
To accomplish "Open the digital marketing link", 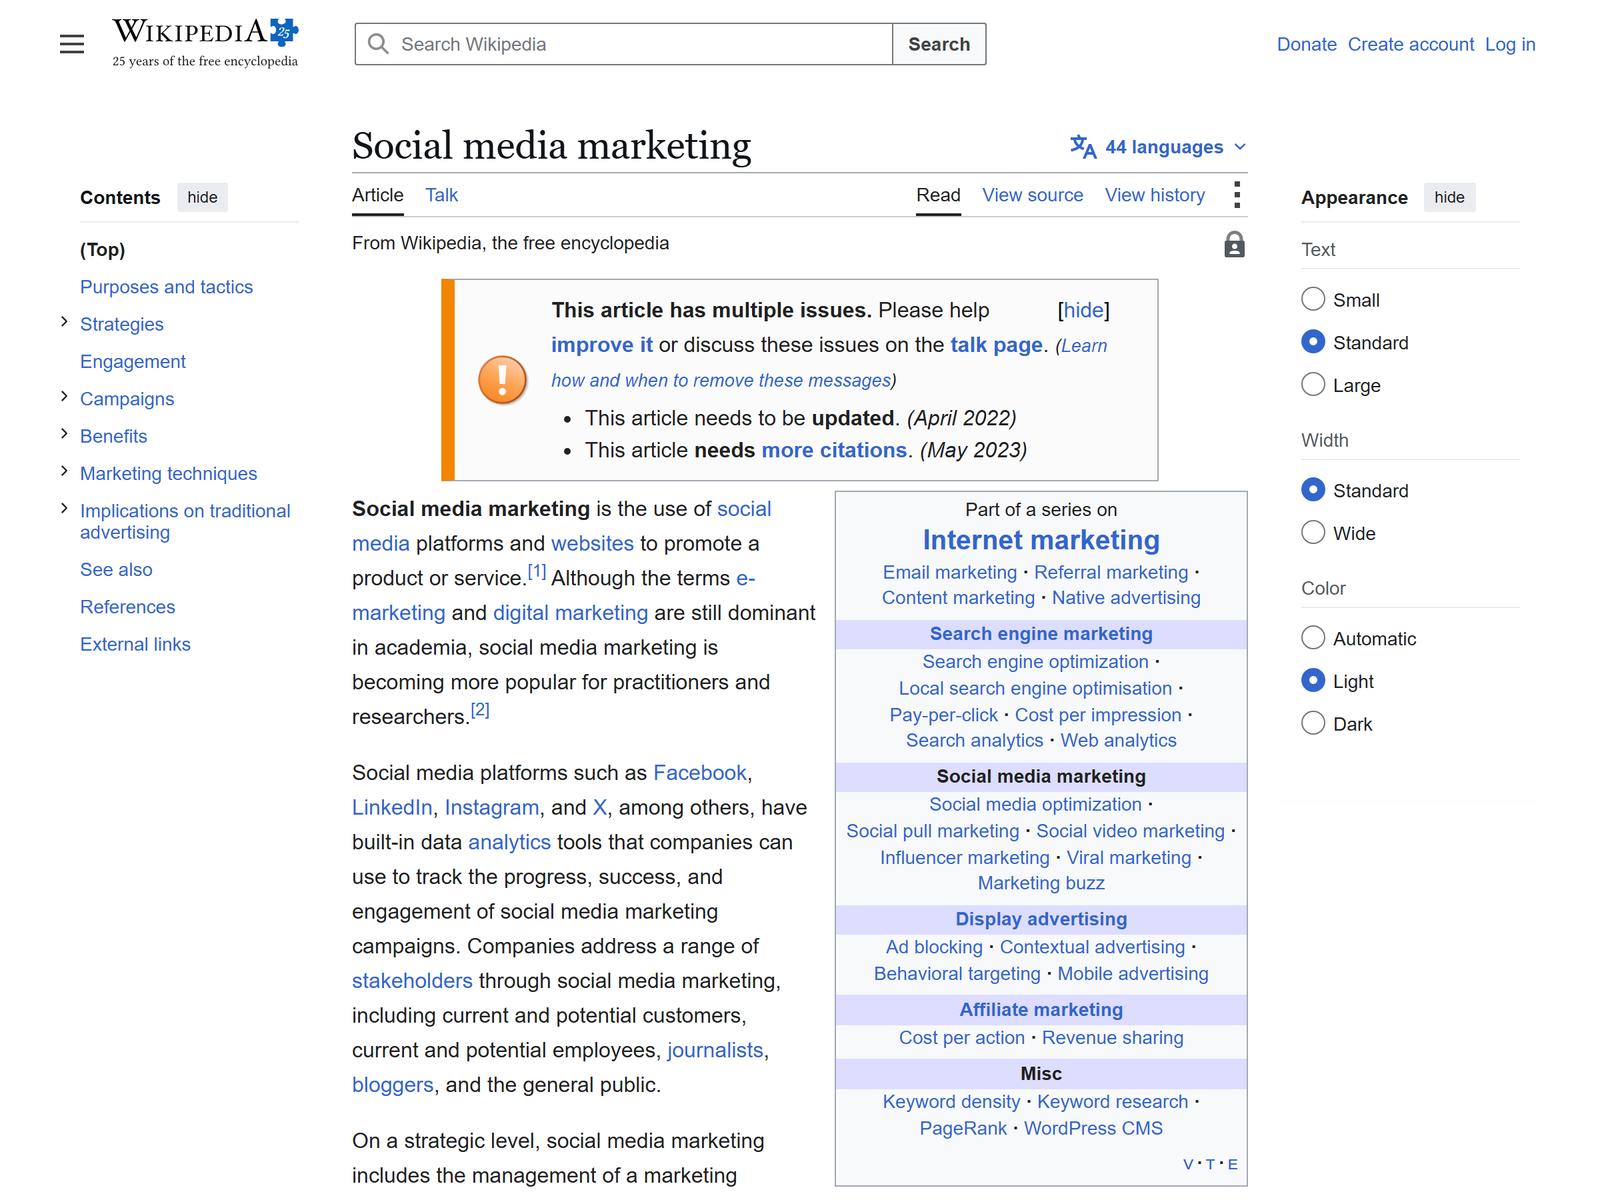I will (x=571, y=613).
